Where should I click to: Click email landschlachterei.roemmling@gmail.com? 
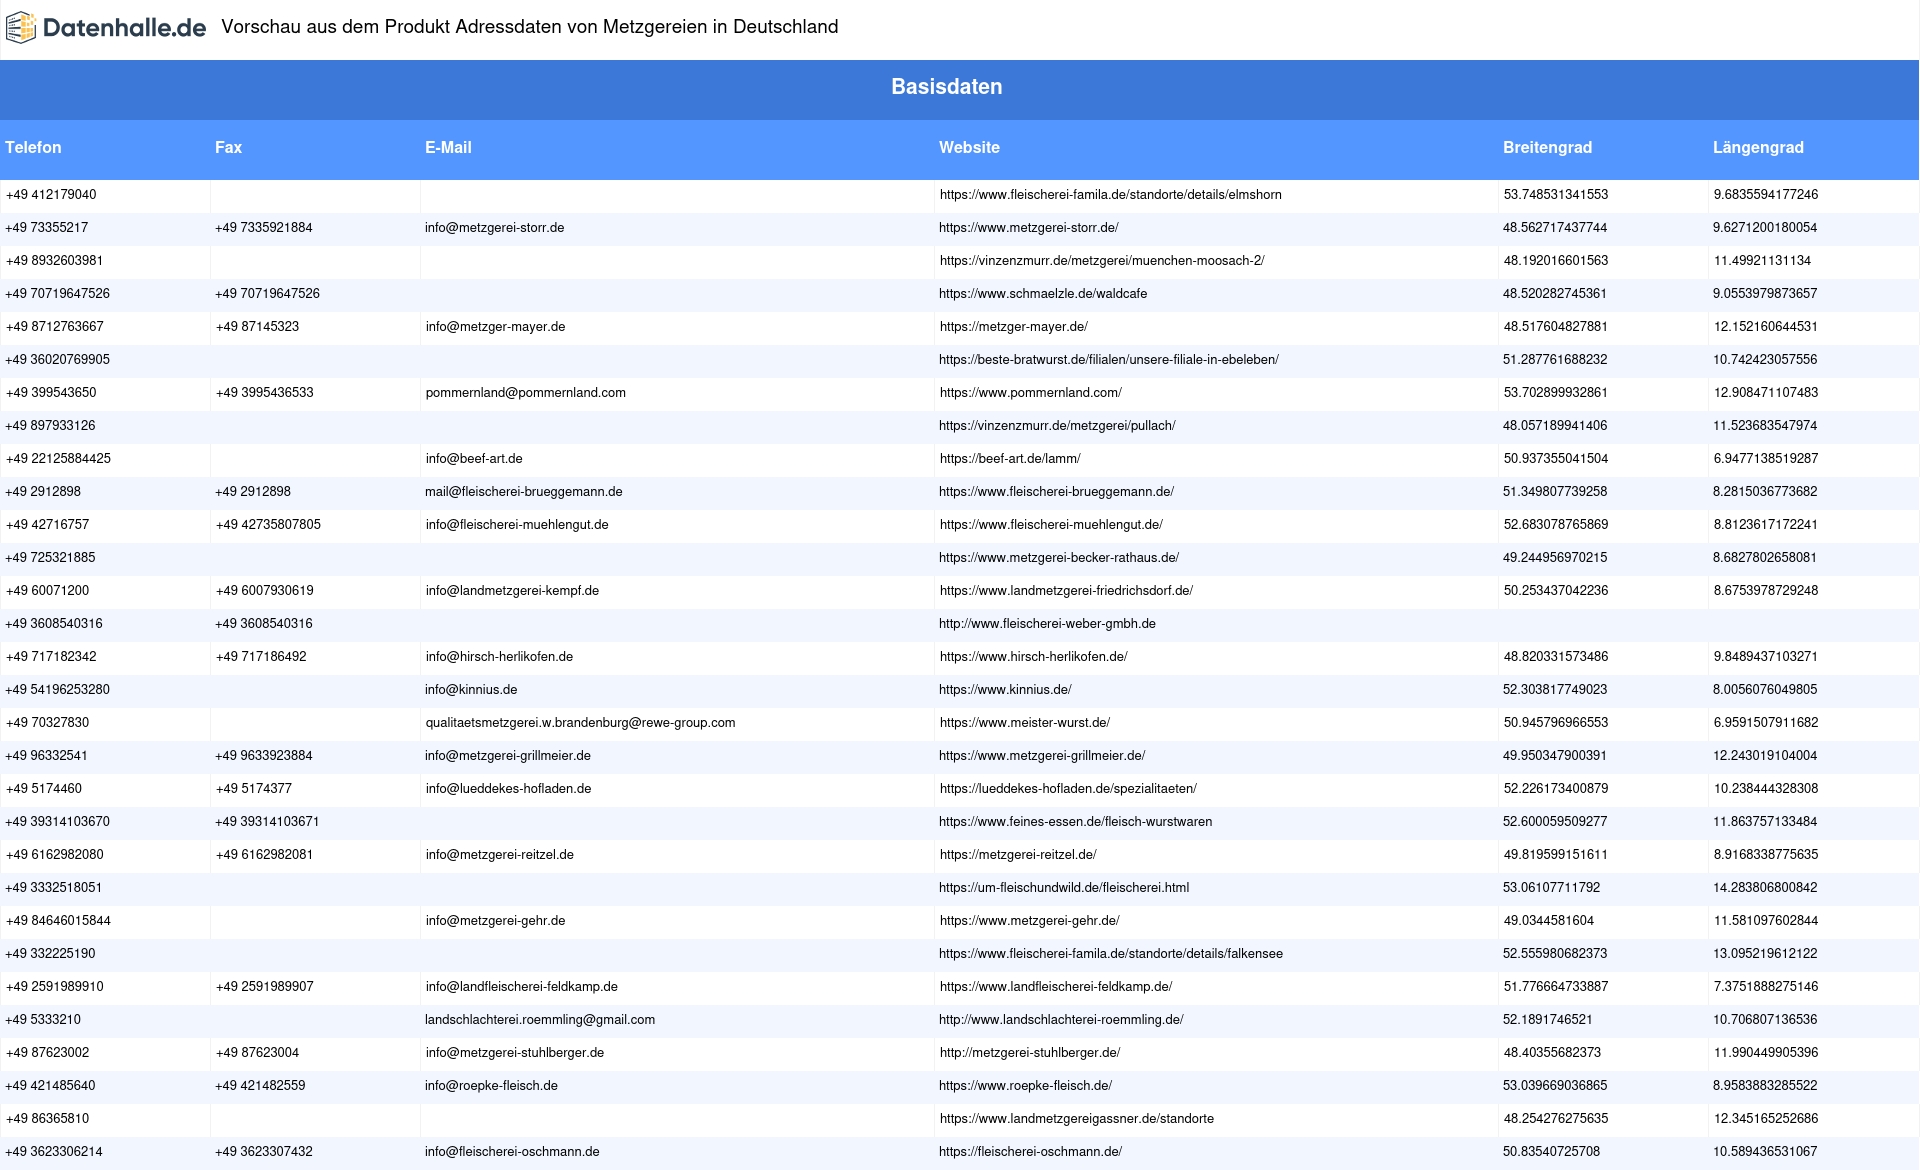pyautogui.click(x=540, y=1020)
